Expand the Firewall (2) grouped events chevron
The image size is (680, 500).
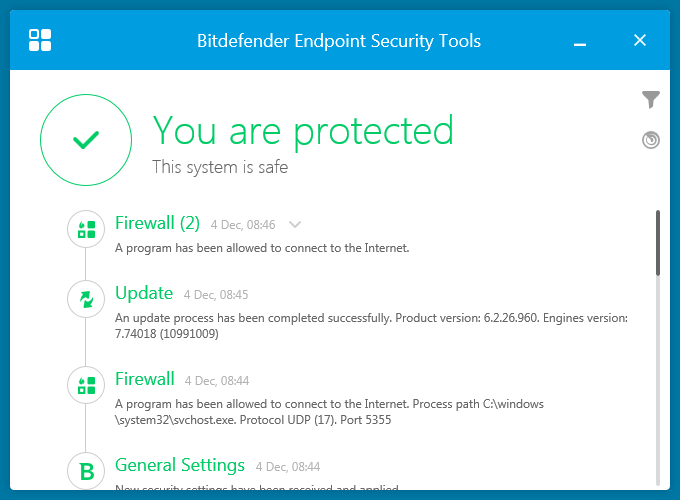click(295, 225)
